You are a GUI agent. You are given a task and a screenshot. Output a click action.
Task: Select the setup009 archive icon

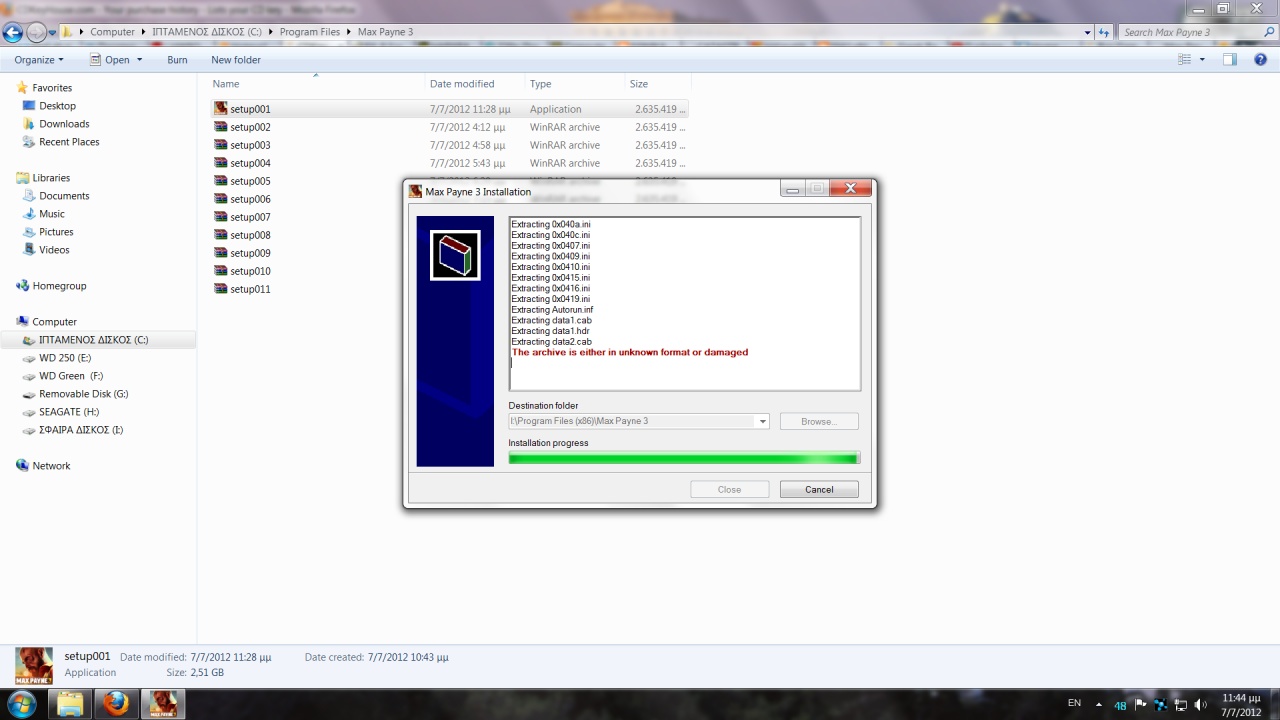pyautogui.click(x=221, y=253)
